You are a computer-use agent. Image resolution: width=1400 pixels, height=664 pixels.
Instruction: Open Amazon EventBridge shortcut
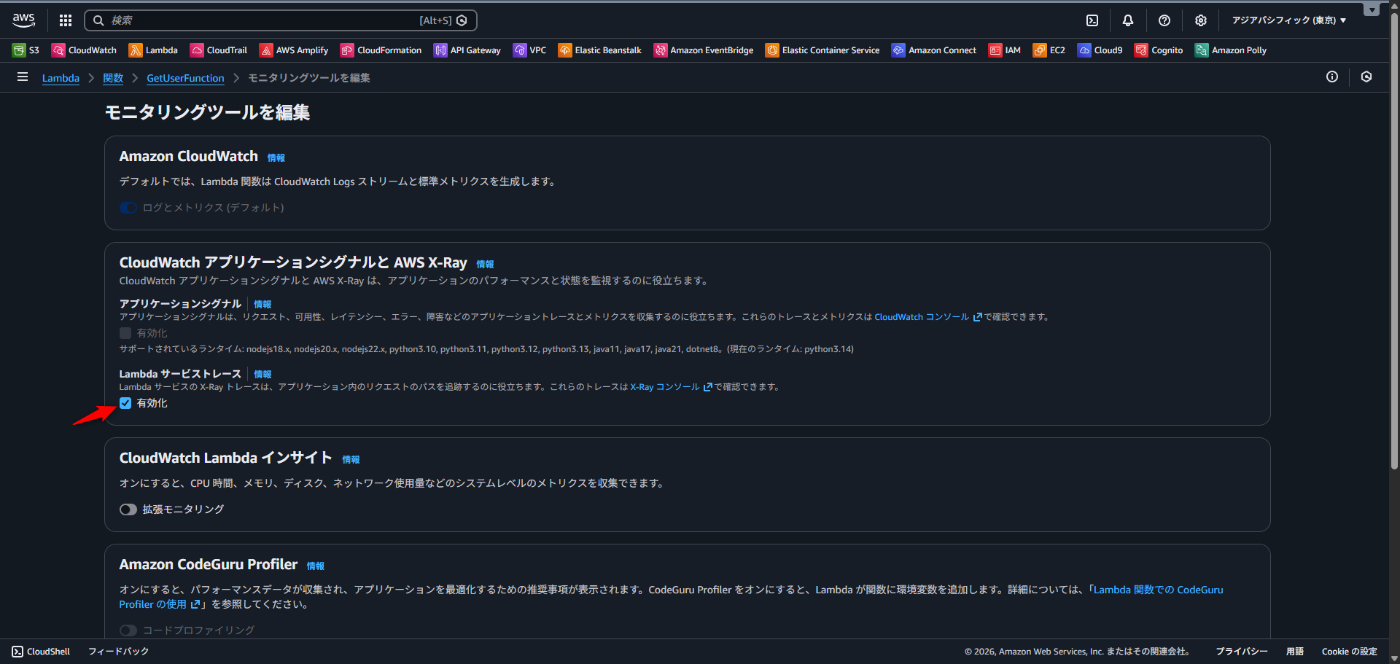pyautogui.click(x=704, y=50)
